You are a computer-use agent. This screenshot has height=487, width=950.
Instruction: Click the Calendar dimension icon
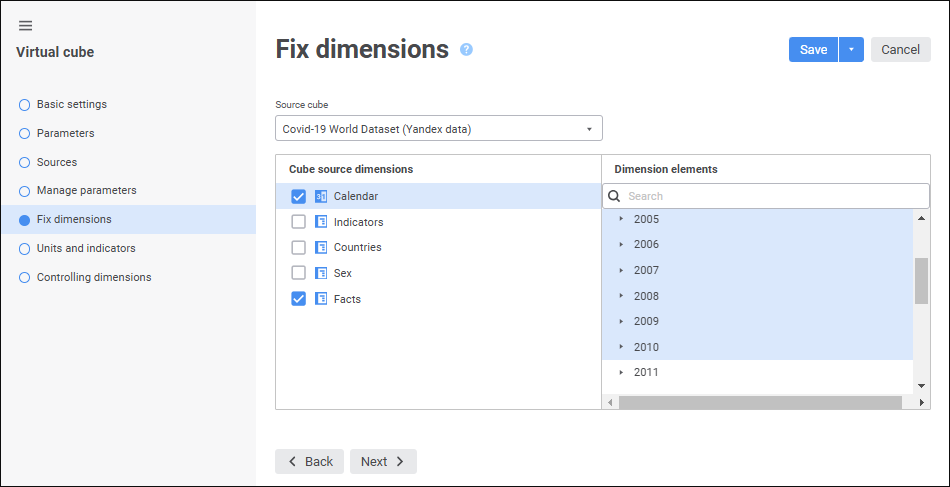pos(321,196)
